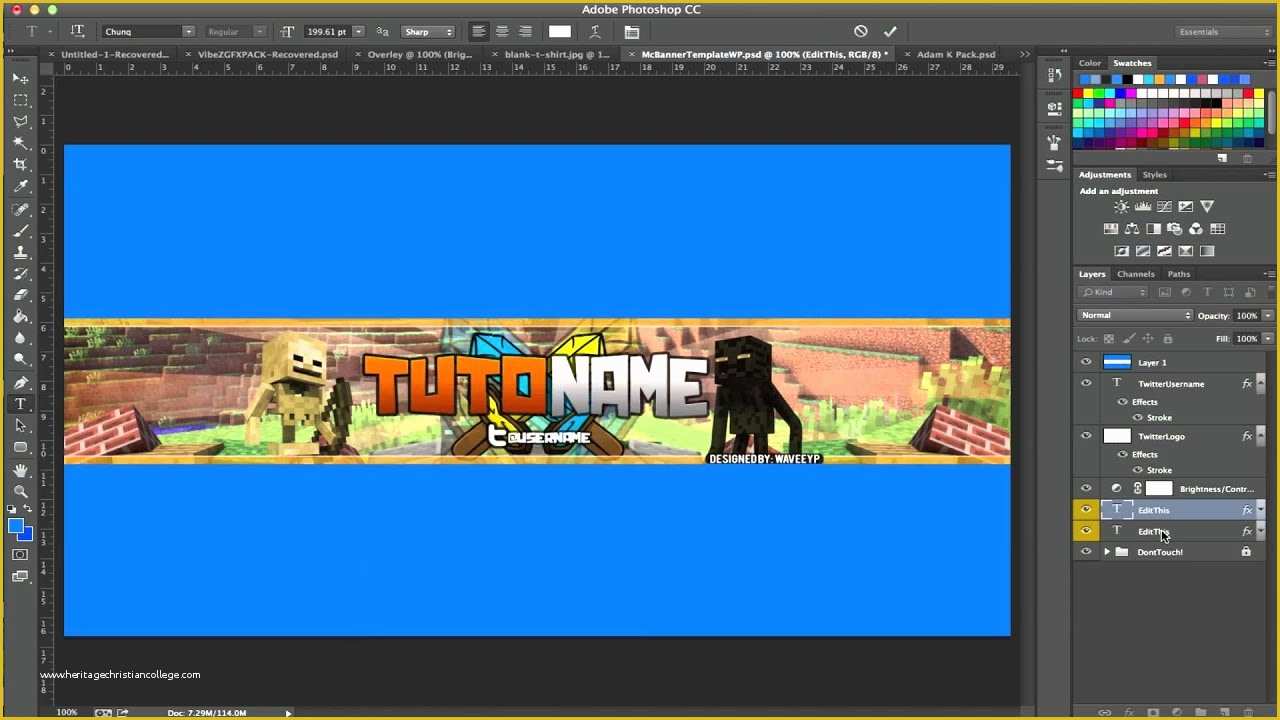1280x720 pixels.
Task: Delete swatch with the Swatches trash icon
Action: click(x=1247, y=158)
